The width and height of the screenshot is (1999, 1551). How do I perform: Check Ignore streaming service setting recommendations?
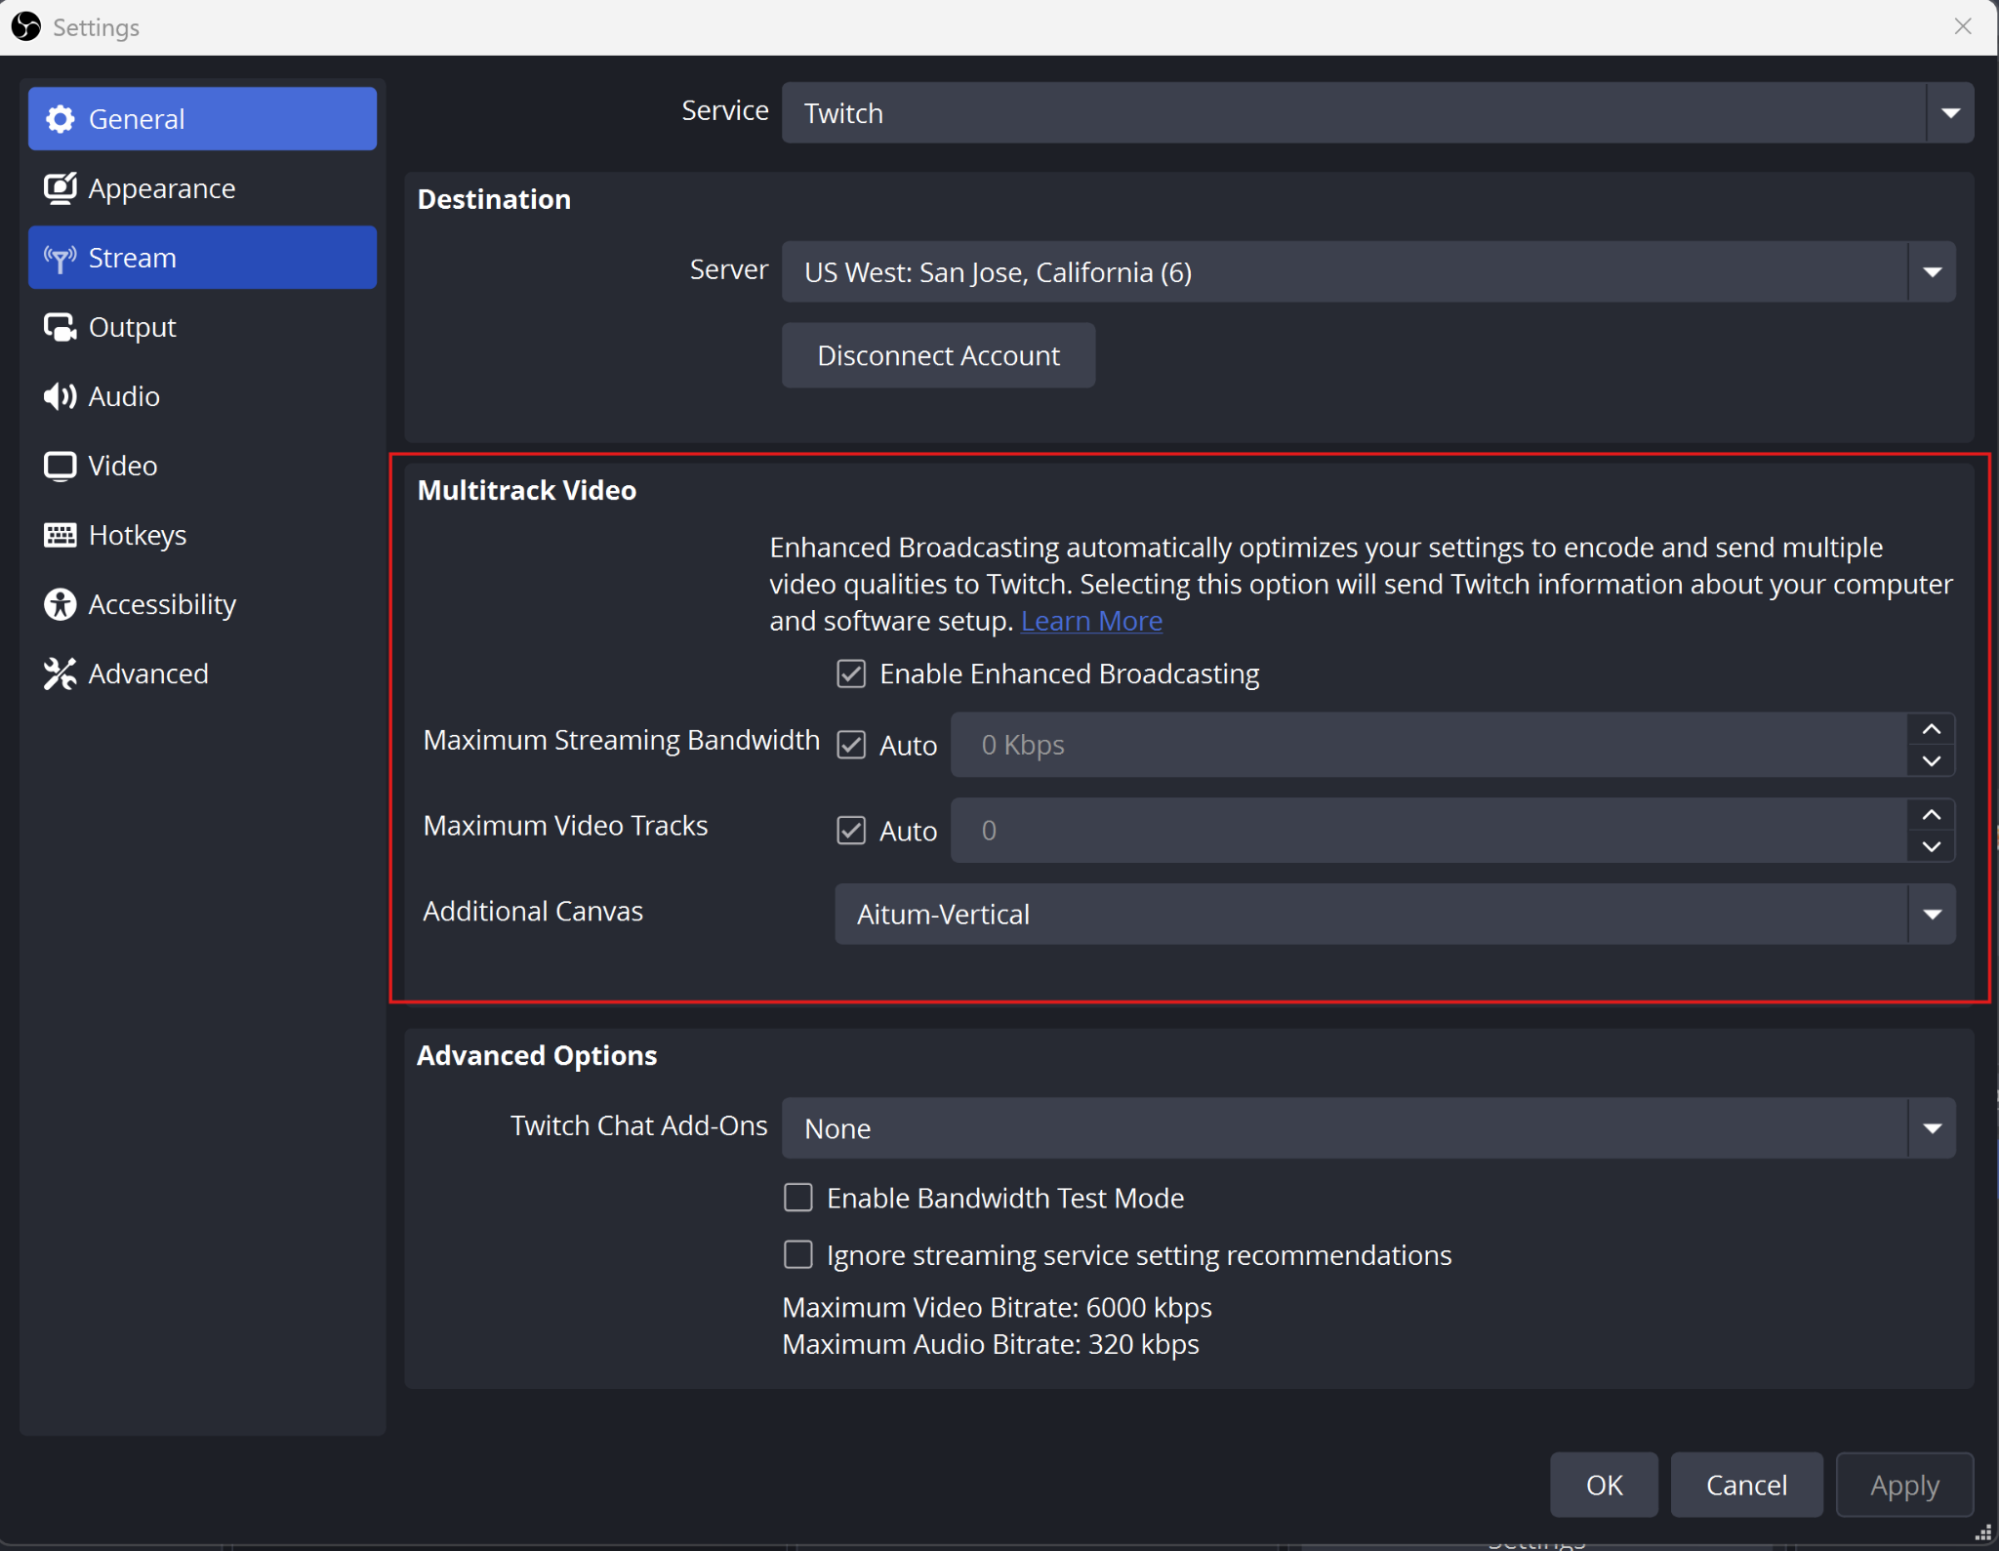(x=797, y=1254)
